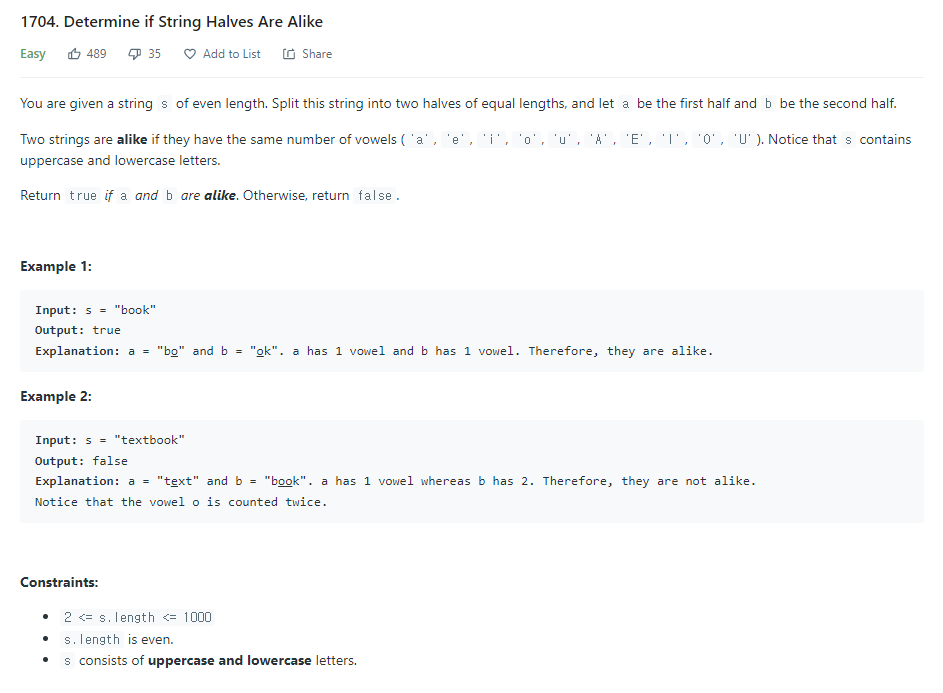Click the Constraints heading
The height and width of the screenshot is (693, 943).
tap(59, 582)
